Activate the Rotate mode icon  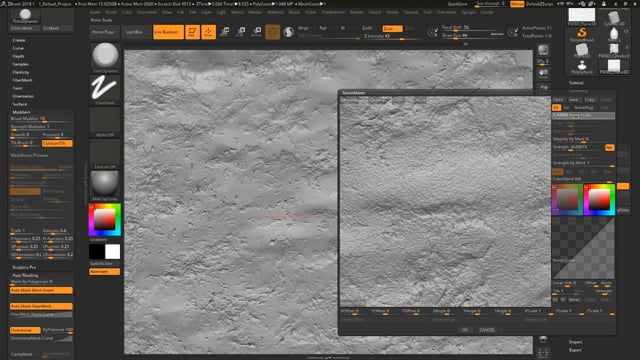coord(257,32)
